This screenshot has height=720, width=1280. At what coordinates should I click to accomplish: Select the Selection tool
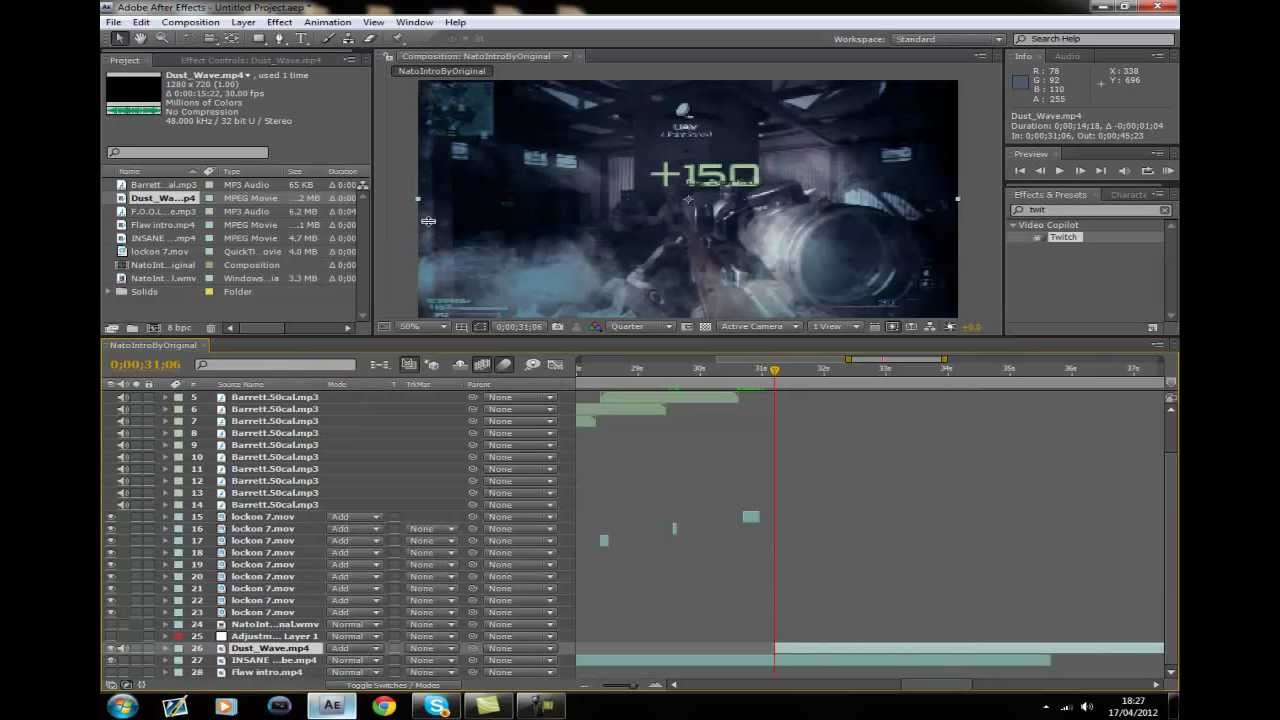[x=119, y=39]
